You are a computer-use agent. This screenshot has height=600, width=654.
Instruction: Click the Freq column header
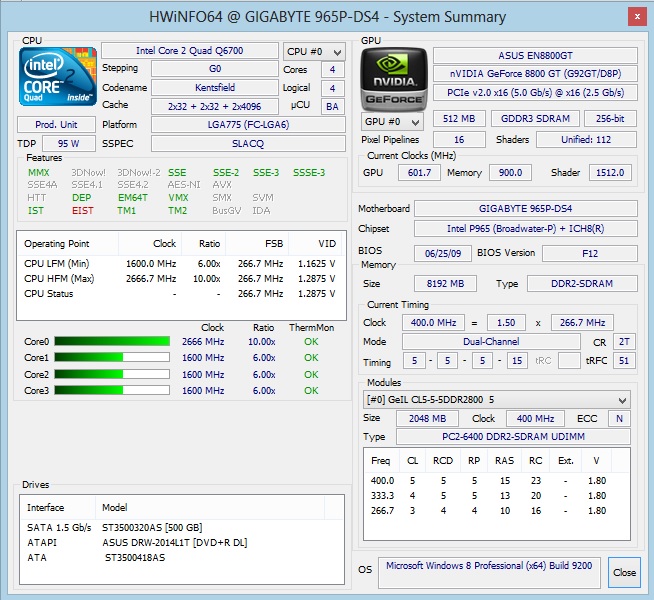tap(381, 461)
